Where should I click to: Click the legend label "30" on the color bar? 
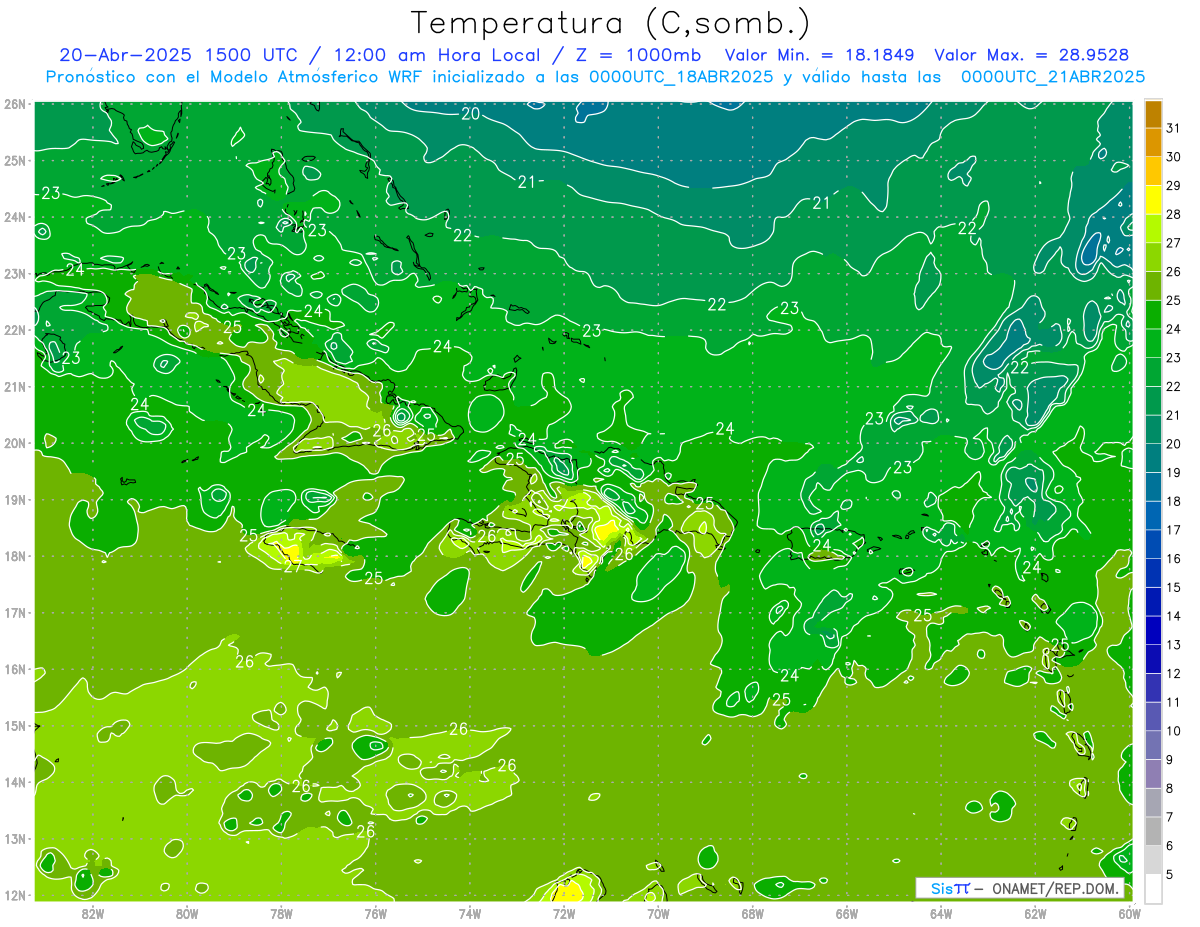coord(1173,157)
